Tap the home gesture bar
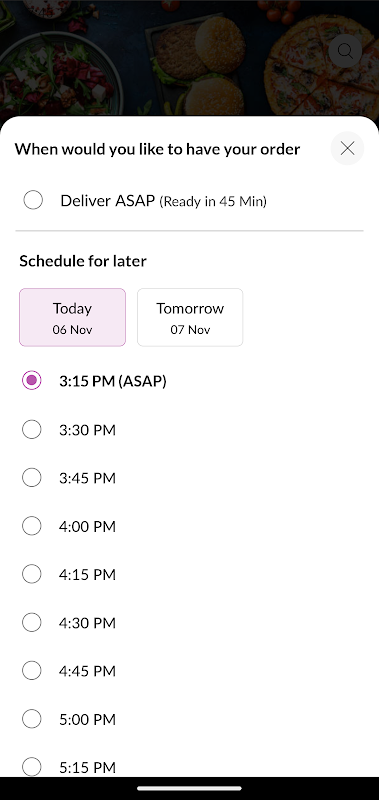Screen dimensions: 379x800 [x=189, y=788]
